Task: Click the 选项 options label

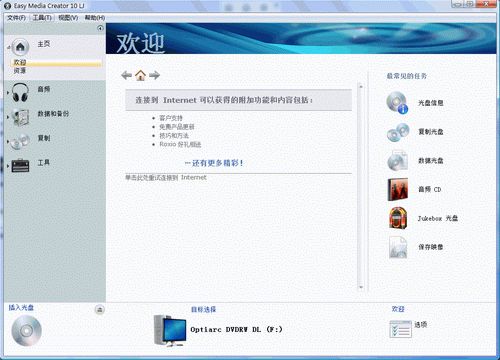Action: (421, 324)
